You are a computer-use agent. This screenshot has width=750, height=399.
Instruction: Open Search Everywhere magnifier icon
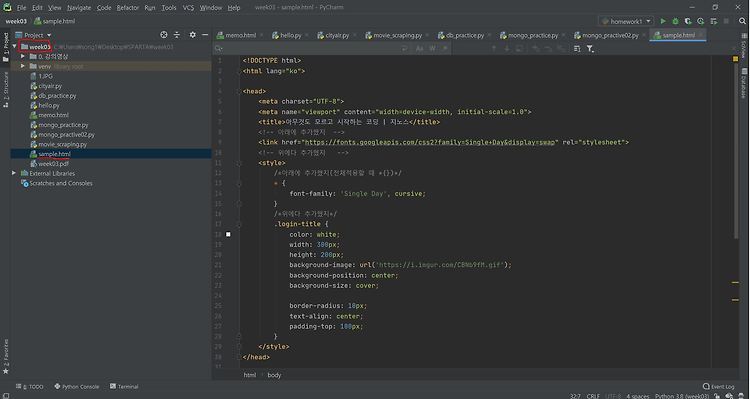pyautogui.click(x=742, y=21)
